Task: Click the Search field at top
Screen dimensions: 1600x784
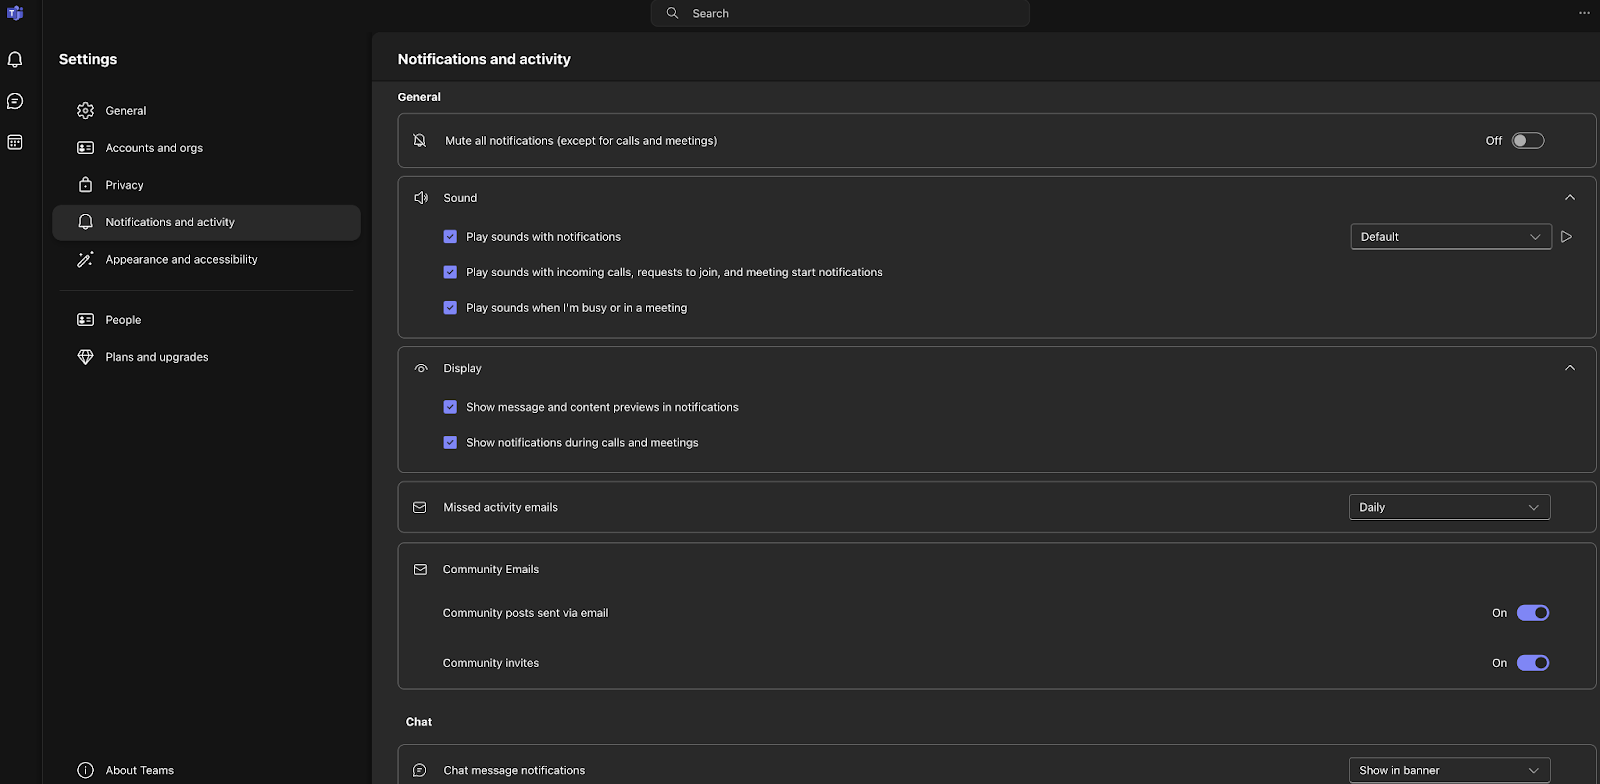Action: (x=840, y=13)
